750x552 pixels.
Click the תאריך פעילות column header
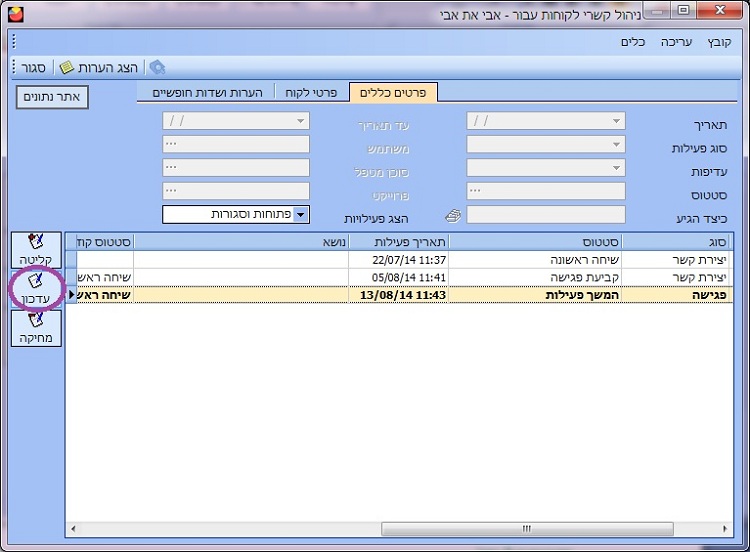click(398, 242)
